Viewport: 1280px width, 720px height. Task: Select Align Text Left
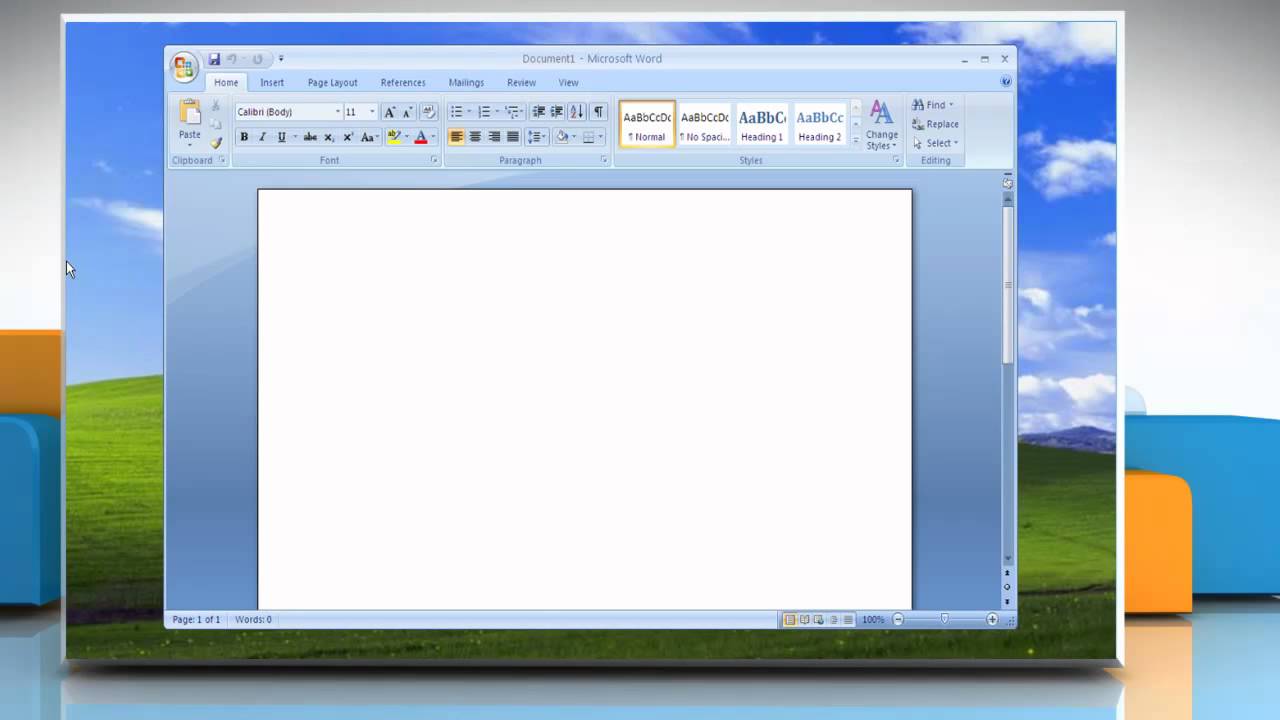[456, 137]
